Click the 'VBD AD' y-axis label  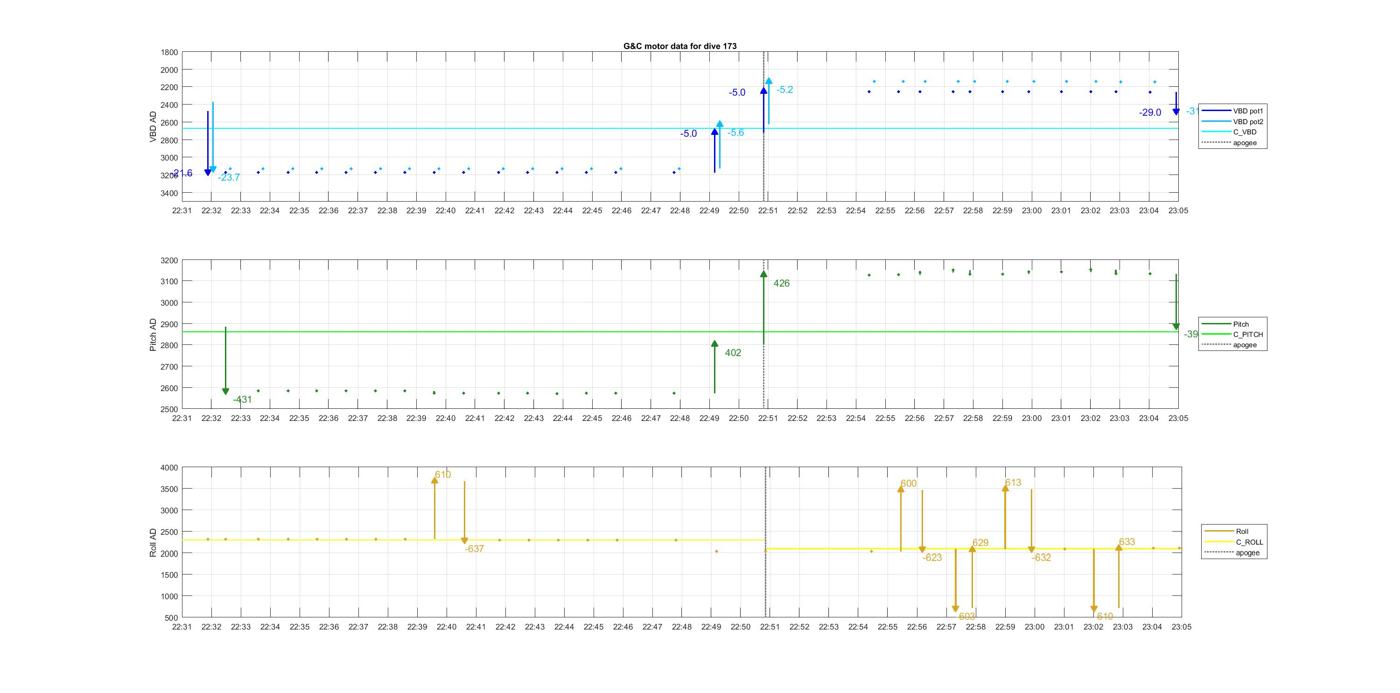pyautogui.click(x=153, y=125)
